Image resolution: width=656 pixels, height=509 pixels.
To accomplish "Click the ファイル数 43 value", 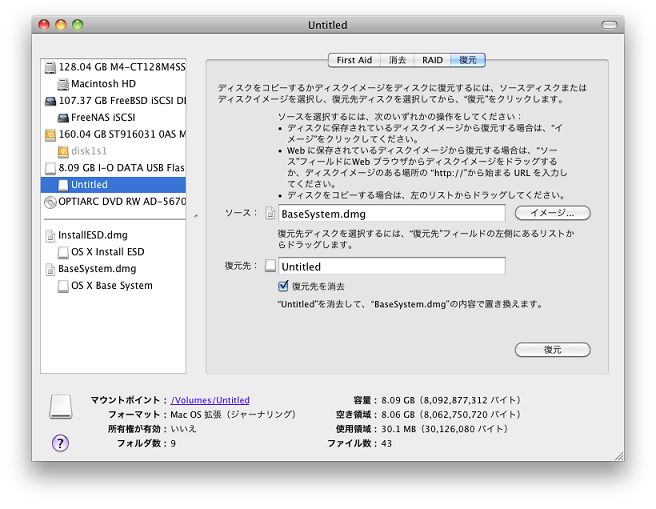I will point(387,443).
